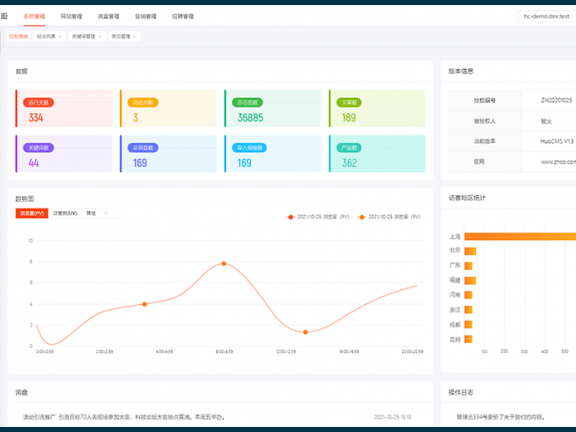
Task: Open the www.zhoo official site link
Action: coord(558,162)
